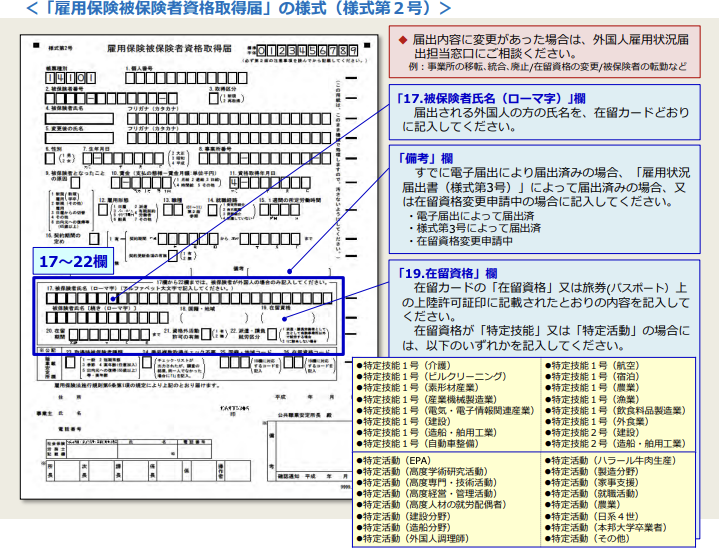Click the blue '17～22欄' label box
Screen dimensions: 719x553
[x=72, y=262]
